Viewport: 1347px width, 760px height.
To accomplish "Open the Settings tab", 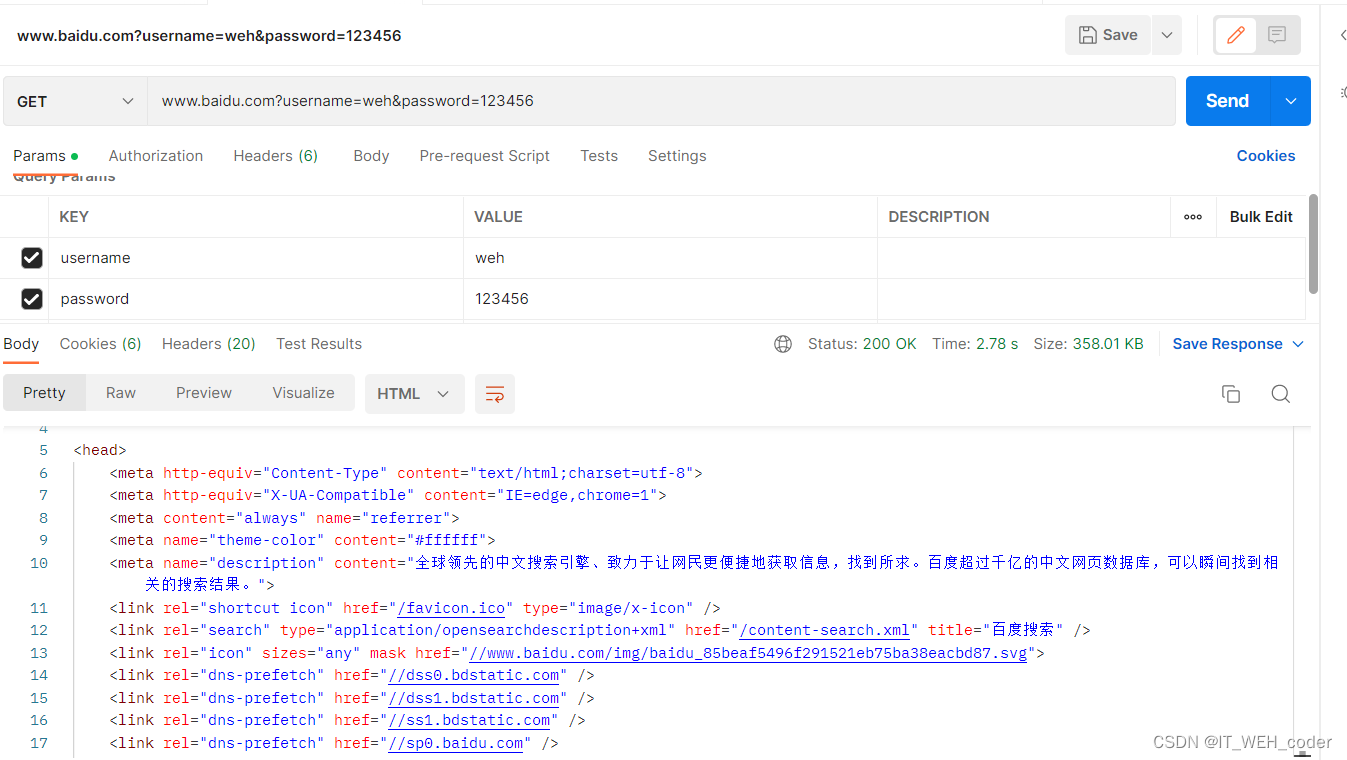I will click(677, 156).
